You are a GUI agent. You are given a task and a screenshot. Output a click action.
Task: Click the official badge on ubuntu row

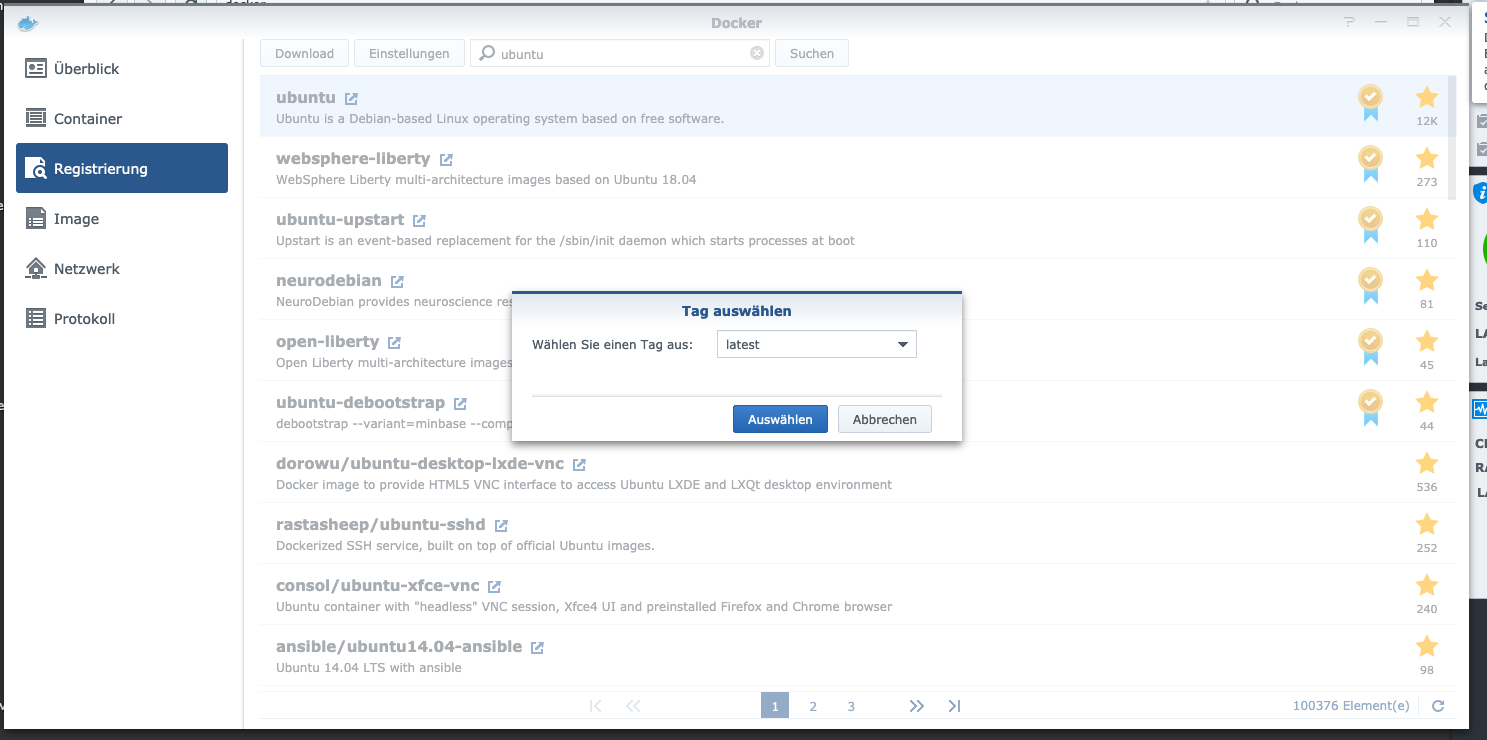1370,102
